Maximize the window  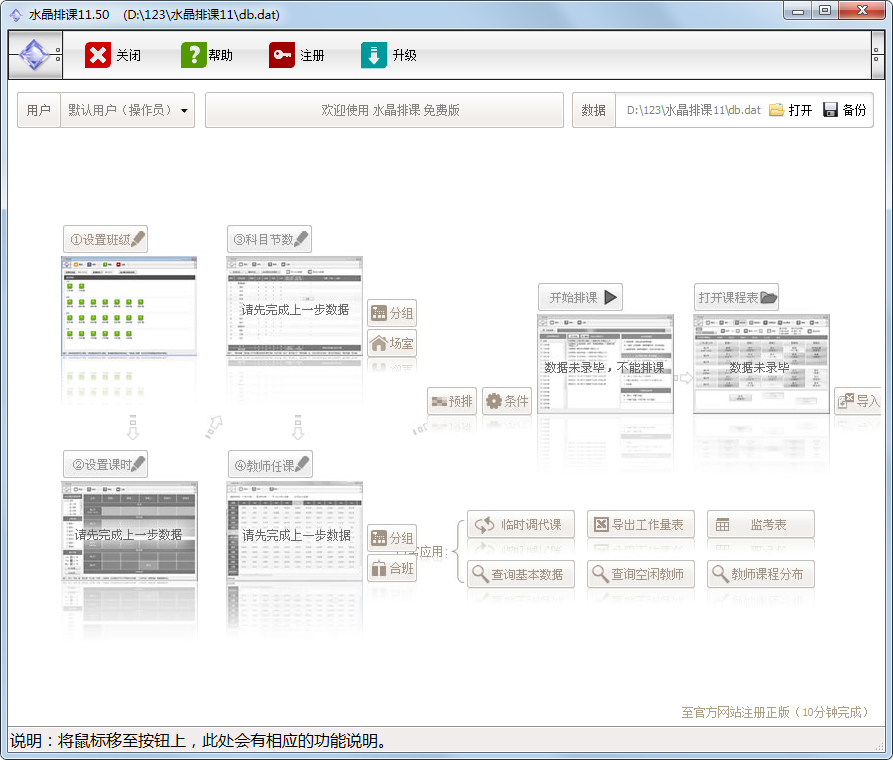coord(825,10)
